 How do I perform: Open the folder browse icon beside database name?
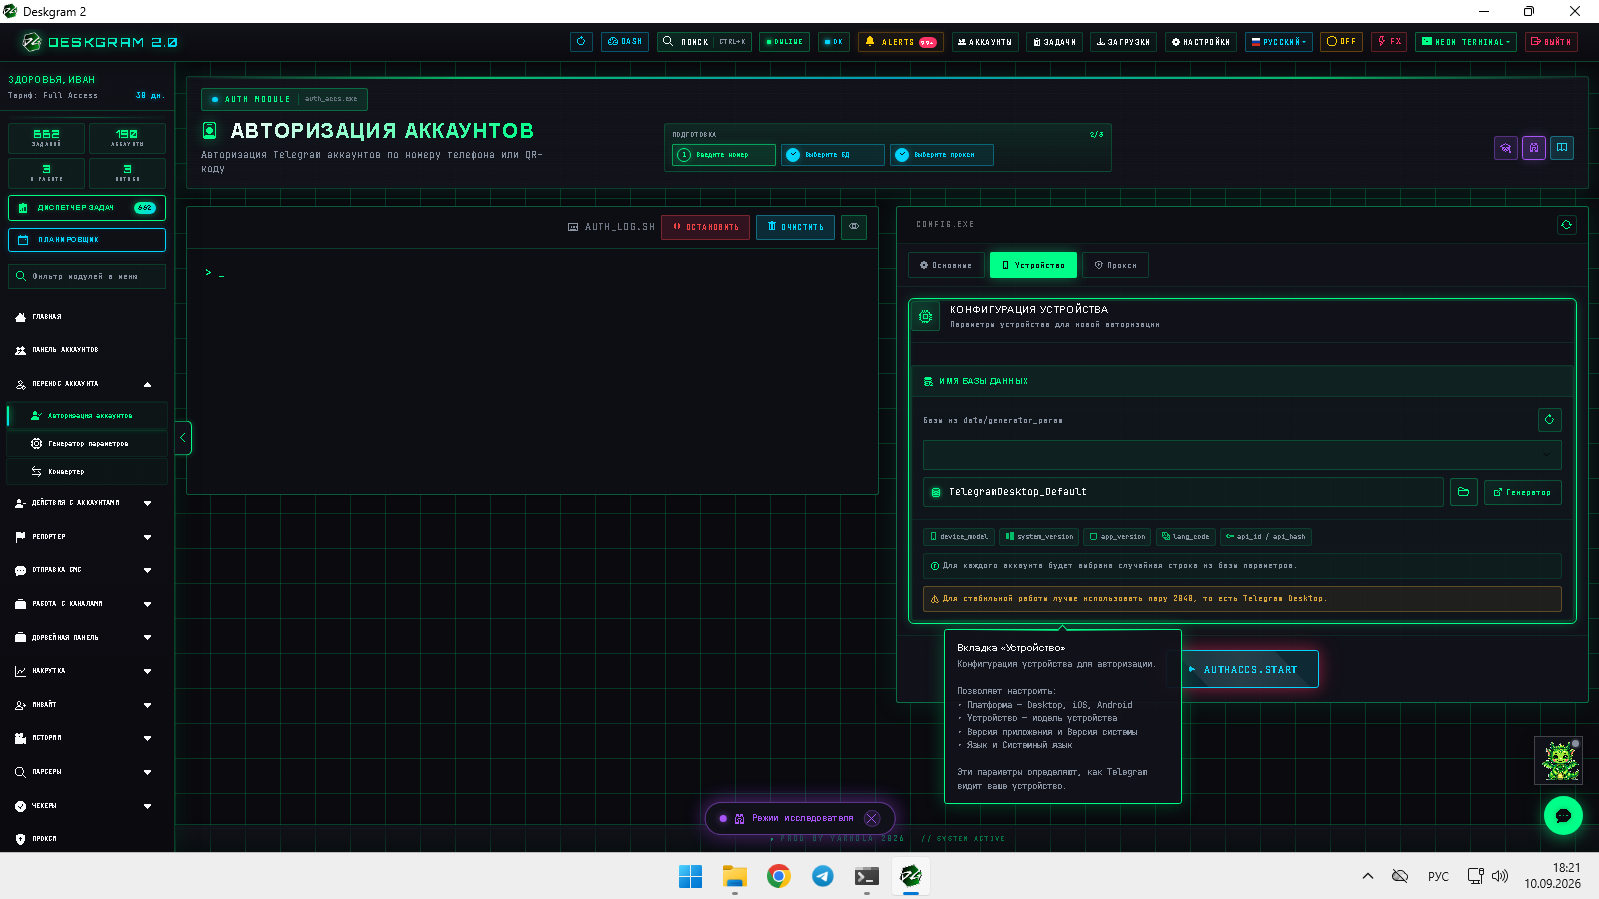(1463, 492)
